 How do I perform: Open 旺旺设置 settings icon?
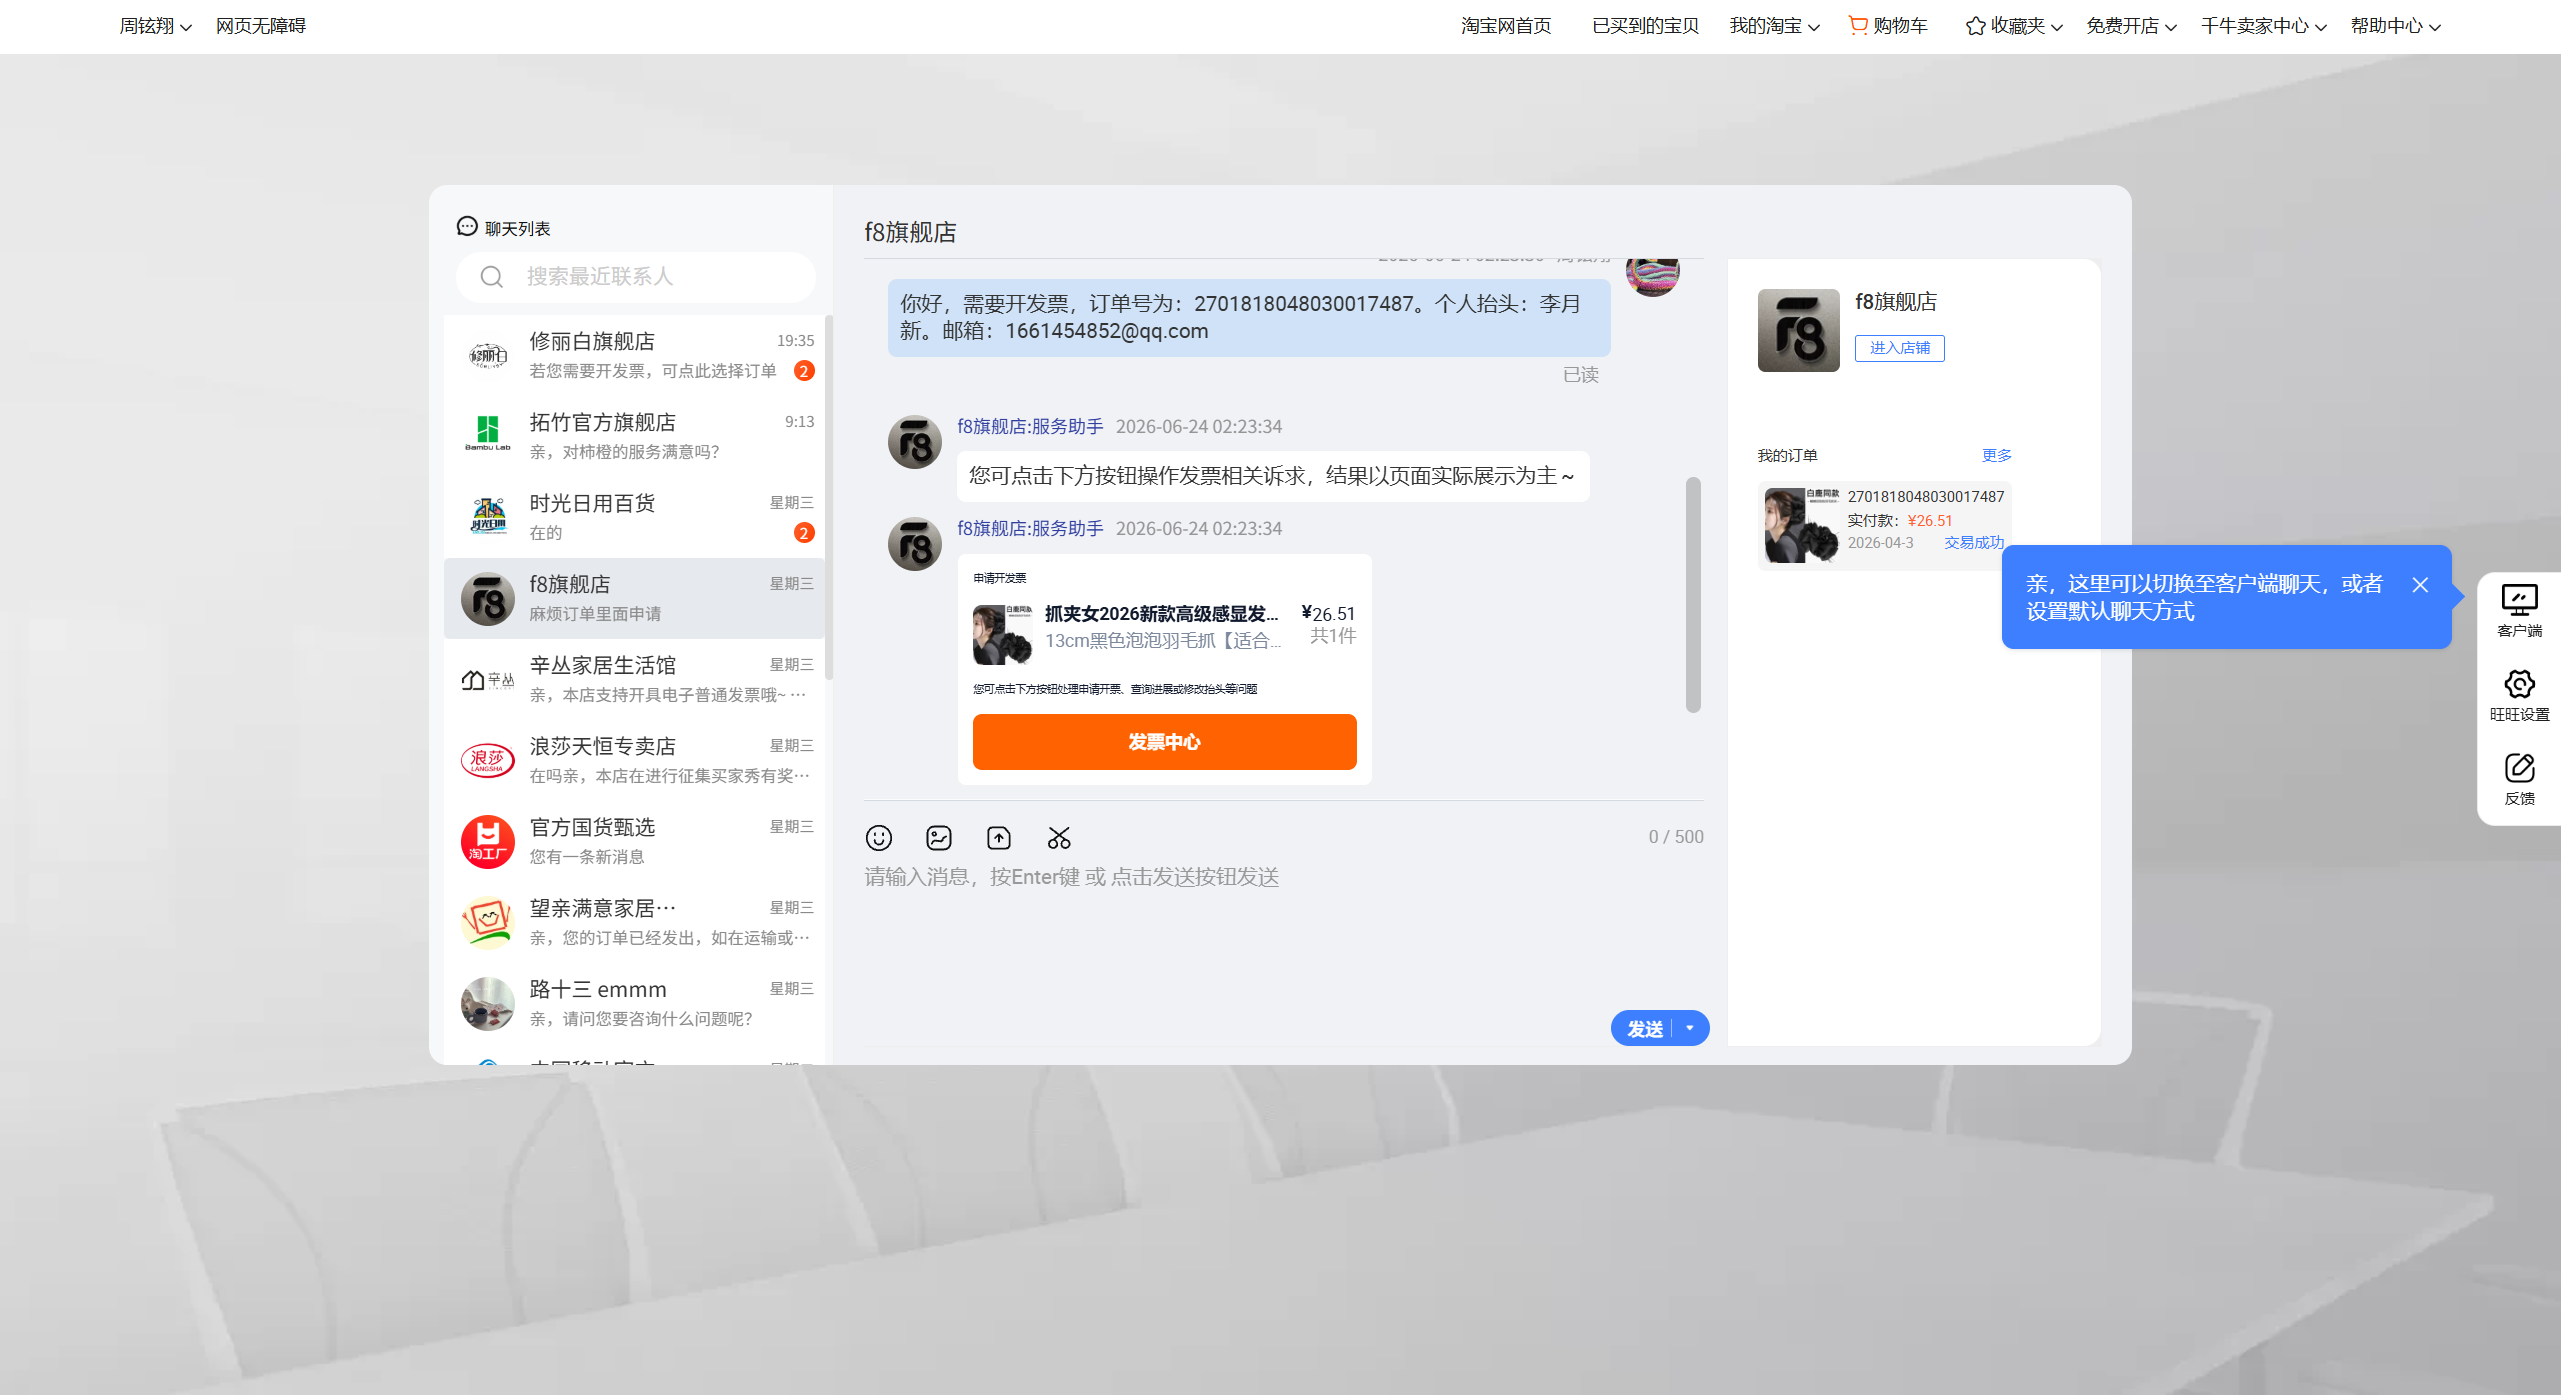click(x=2519, y=685)
